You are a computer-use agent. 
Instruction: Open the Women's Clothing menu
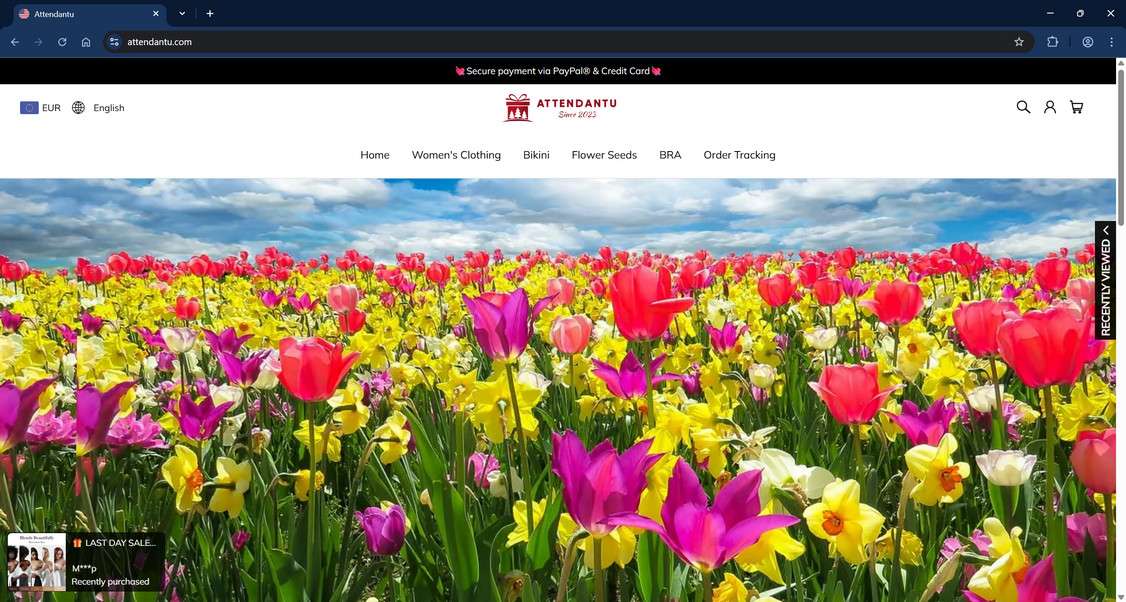pos(456,154)
